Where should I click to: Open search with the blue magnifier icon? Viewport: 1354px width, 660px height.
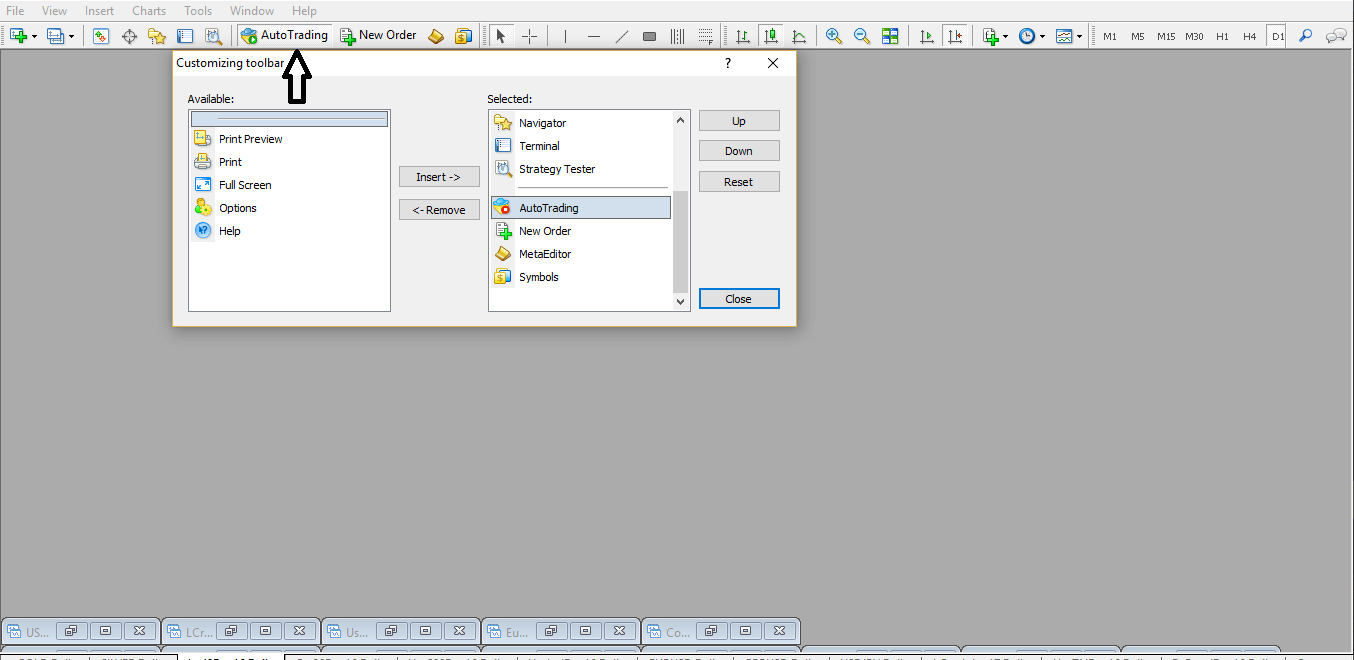click(1305, 36)
